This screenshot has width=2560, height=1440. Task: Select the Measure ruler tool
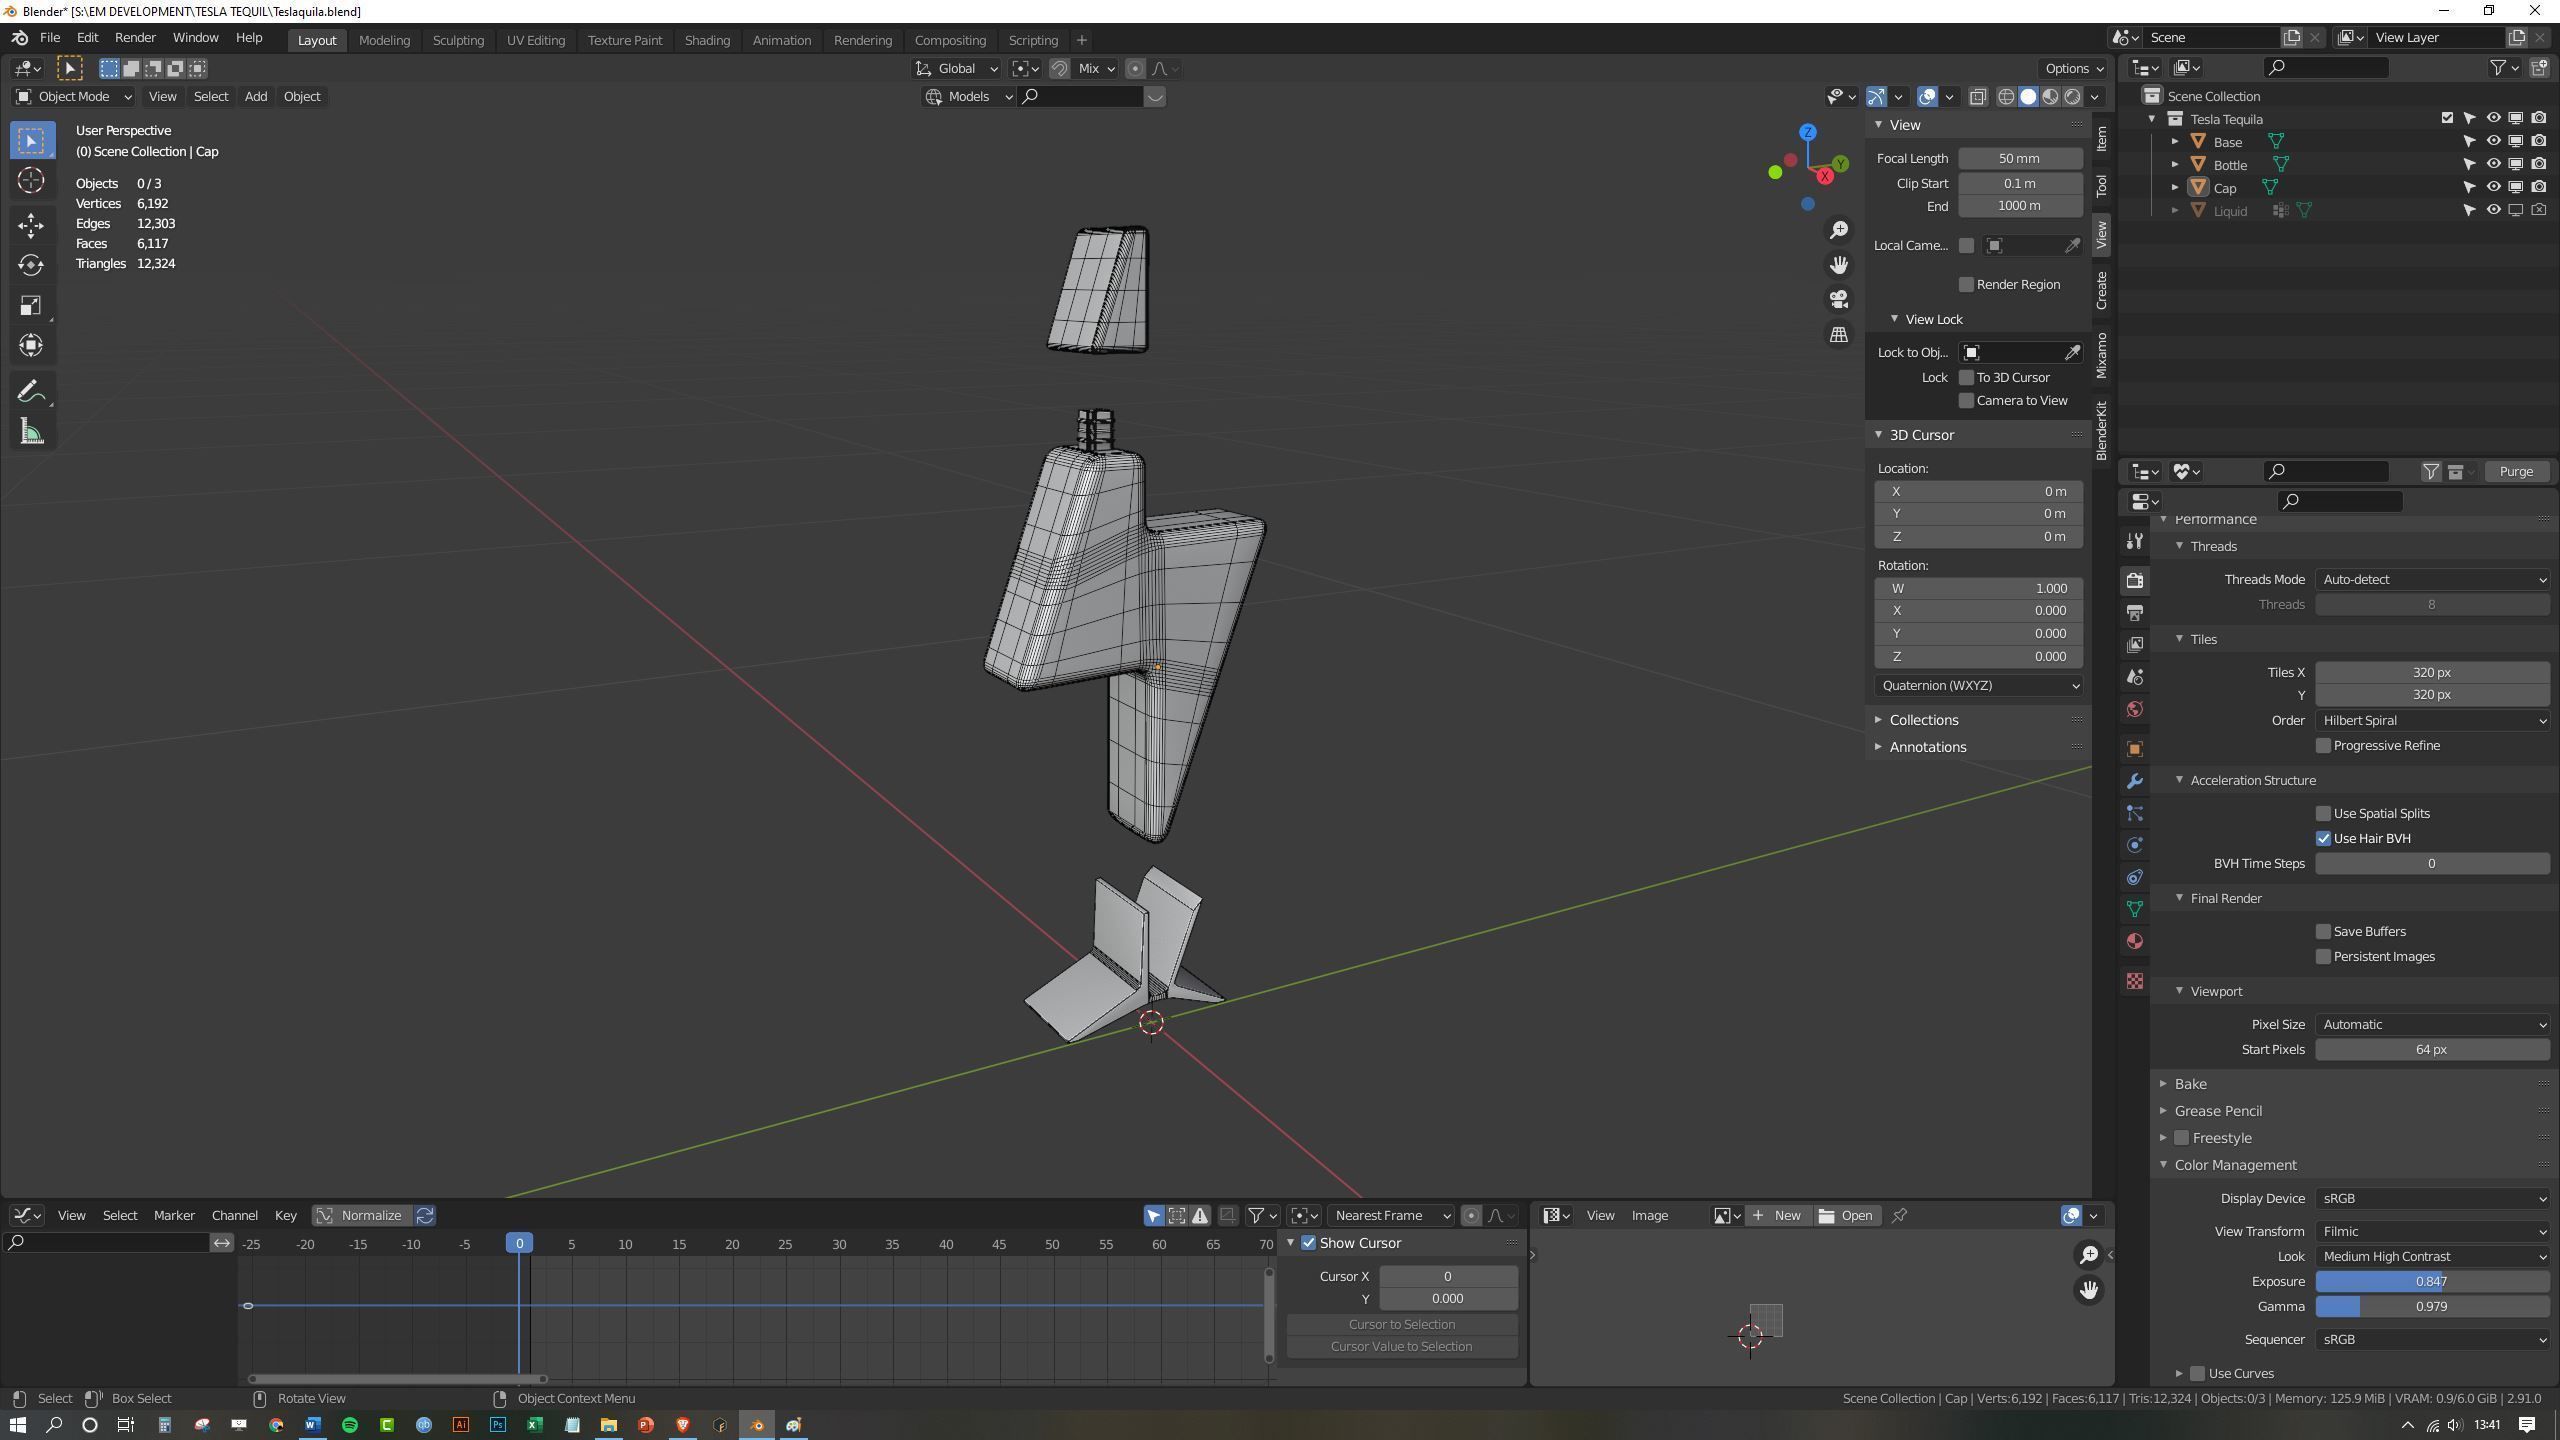pyautogui.click(x=30, y=432)
